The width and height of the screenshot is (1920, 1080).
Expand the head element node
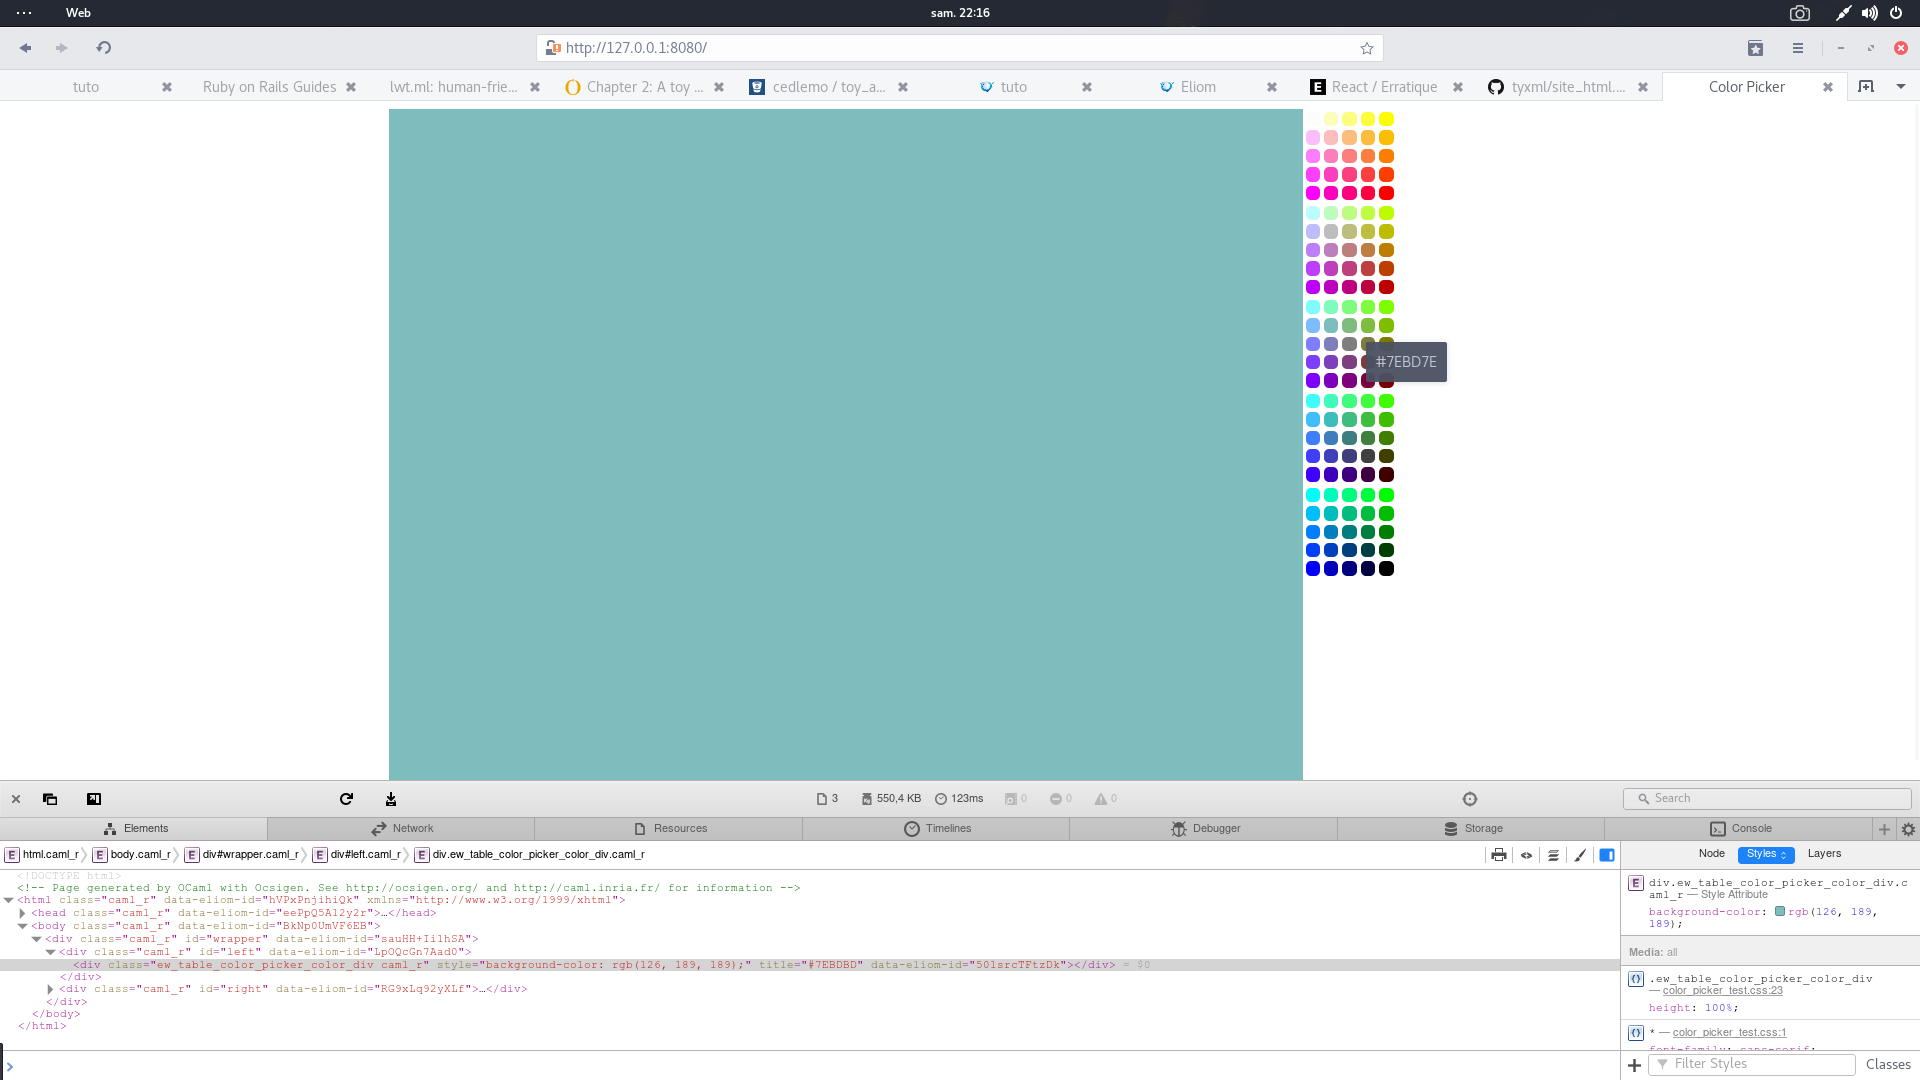click(x=22, y=913)
